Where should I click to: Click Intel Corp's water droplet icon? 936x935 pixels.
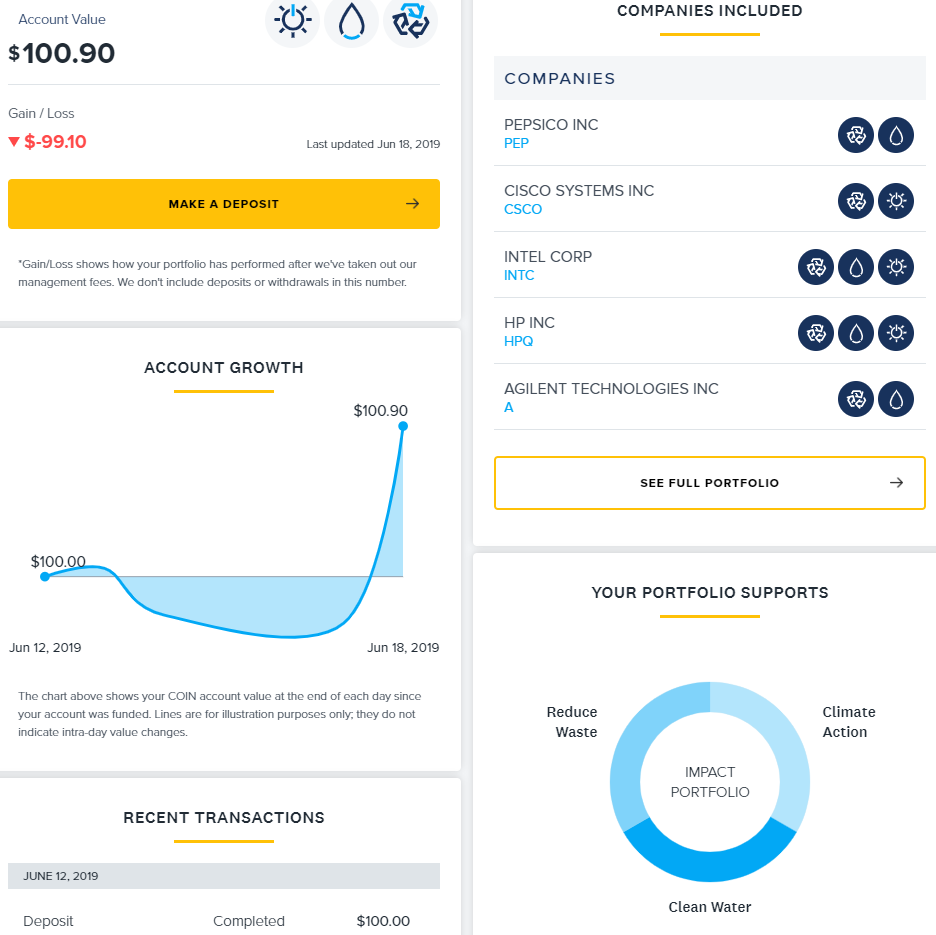click(856, 267)
